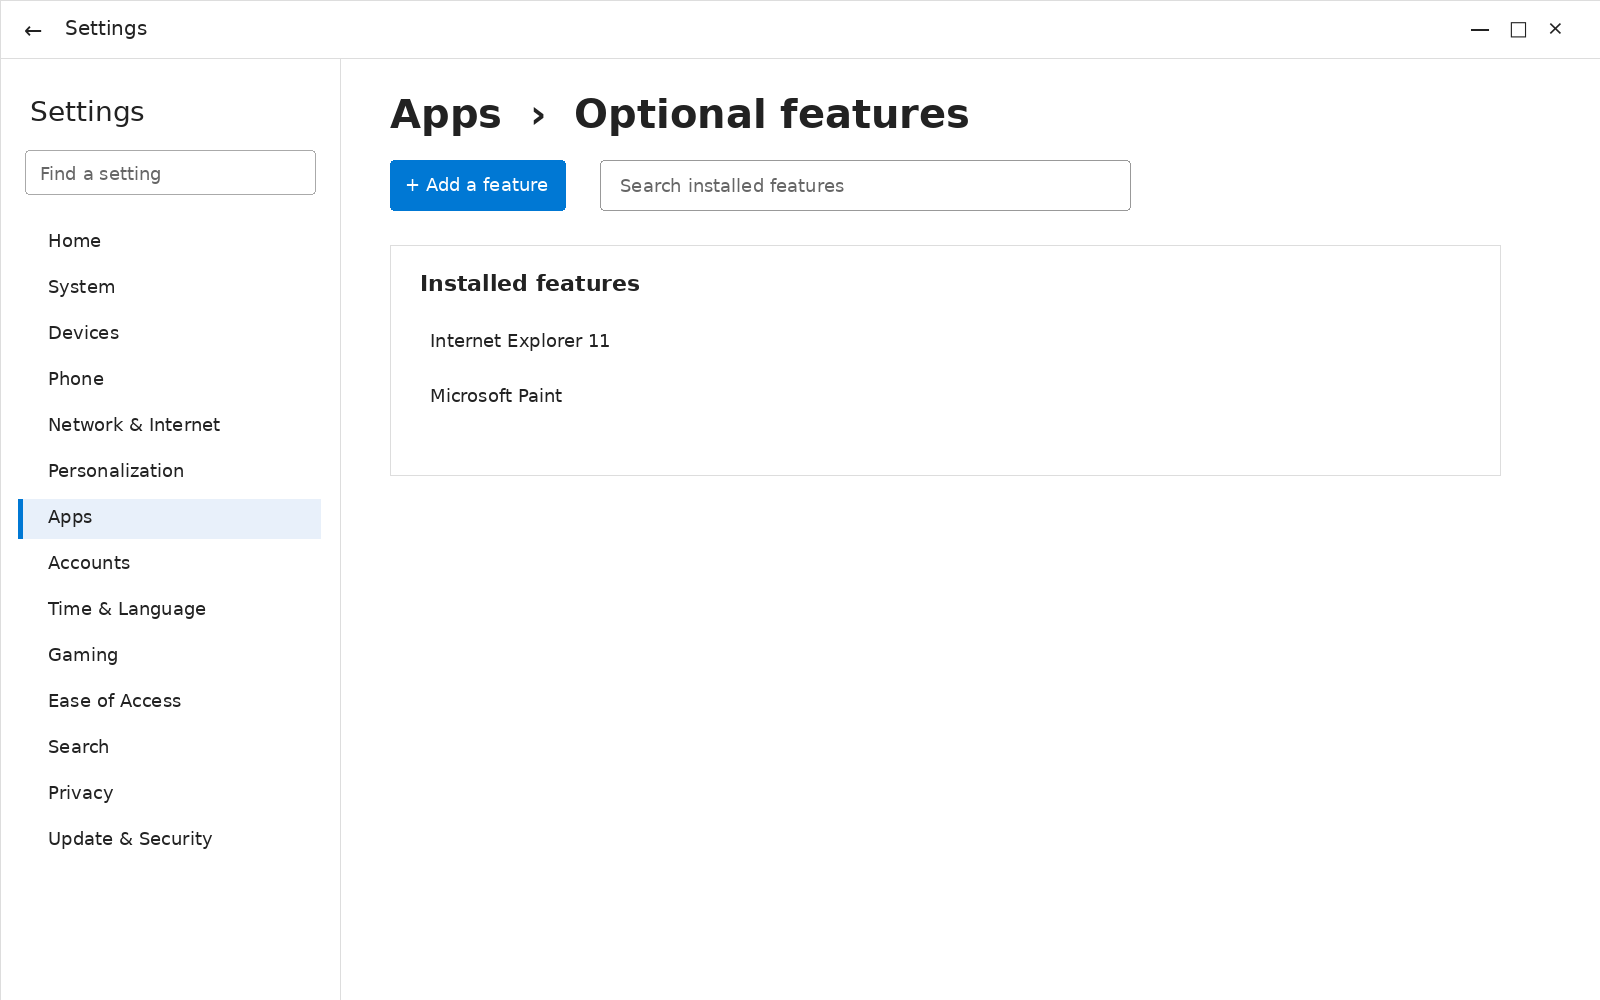Maximize the Settings window
Viewport: 1600px width, 1000px height.
coord(1518,30)
